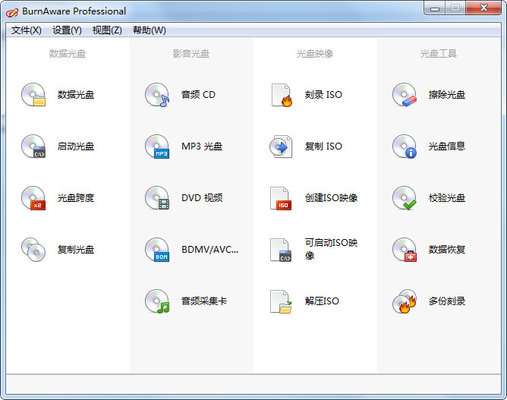
Task: Select the 擦除光盘 eraser icon
Action: pos(405,95)
